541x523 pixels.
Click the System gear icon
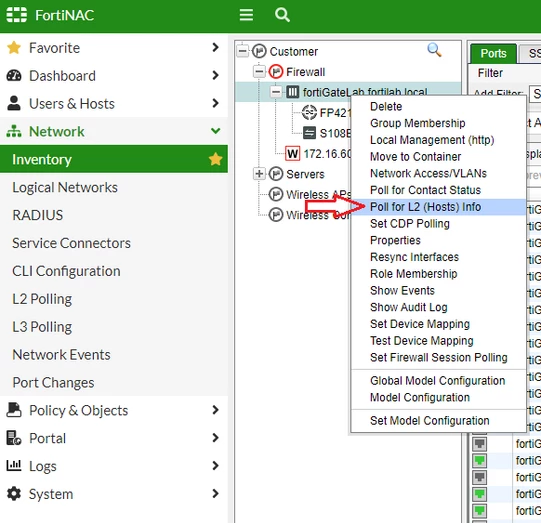click(x=14, y=494)
